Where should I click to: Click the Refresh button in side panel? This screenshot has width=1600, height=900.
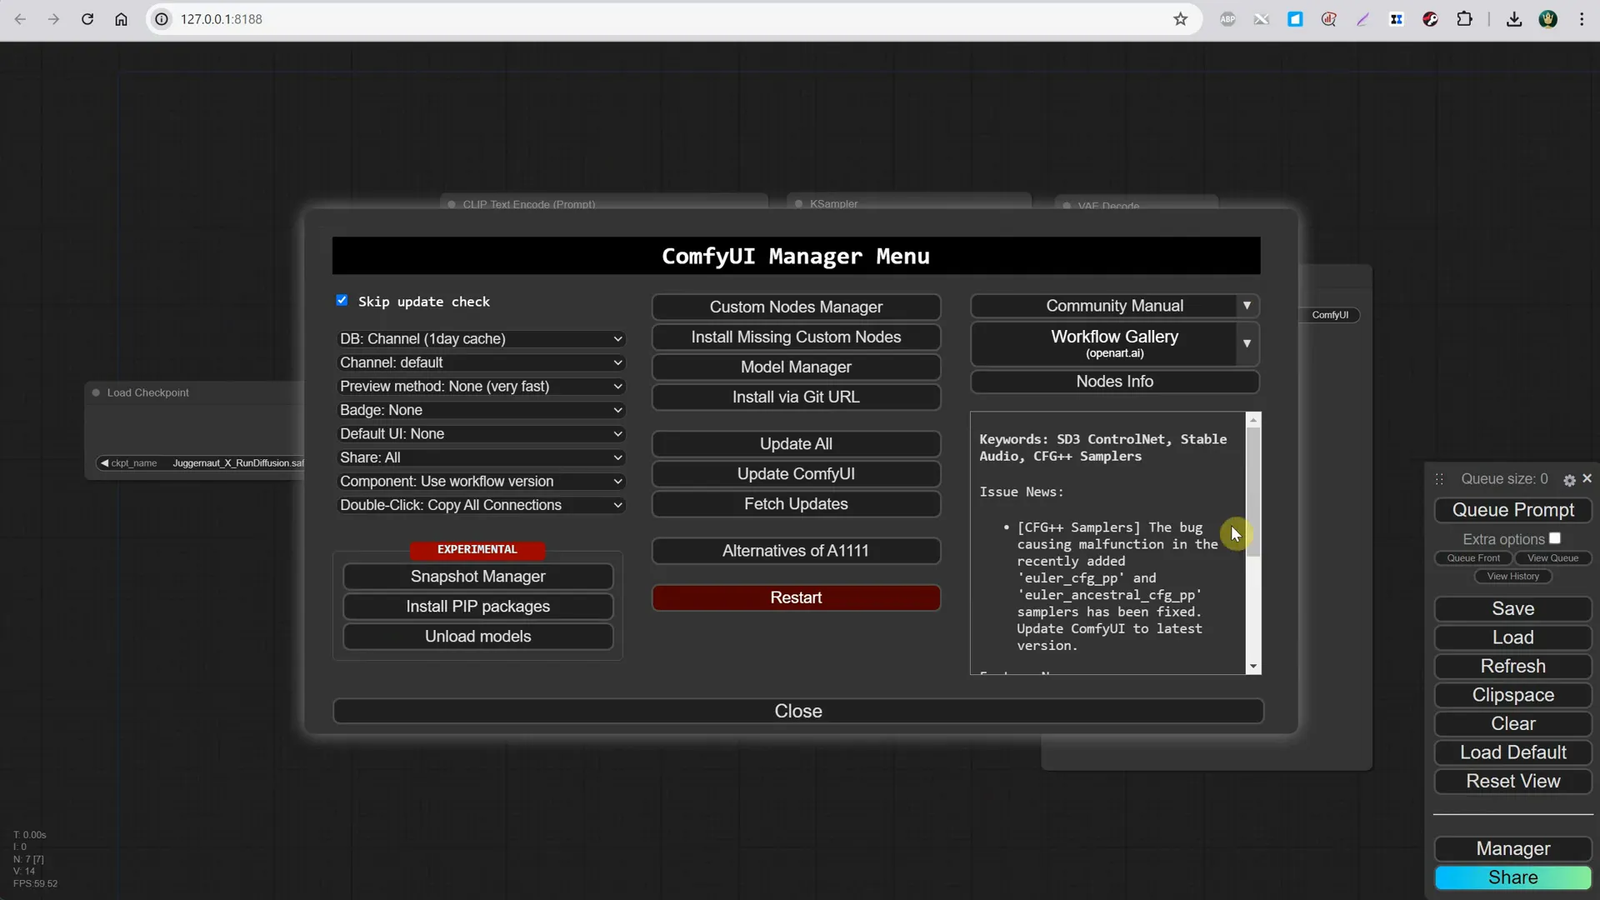point(1513,667)
